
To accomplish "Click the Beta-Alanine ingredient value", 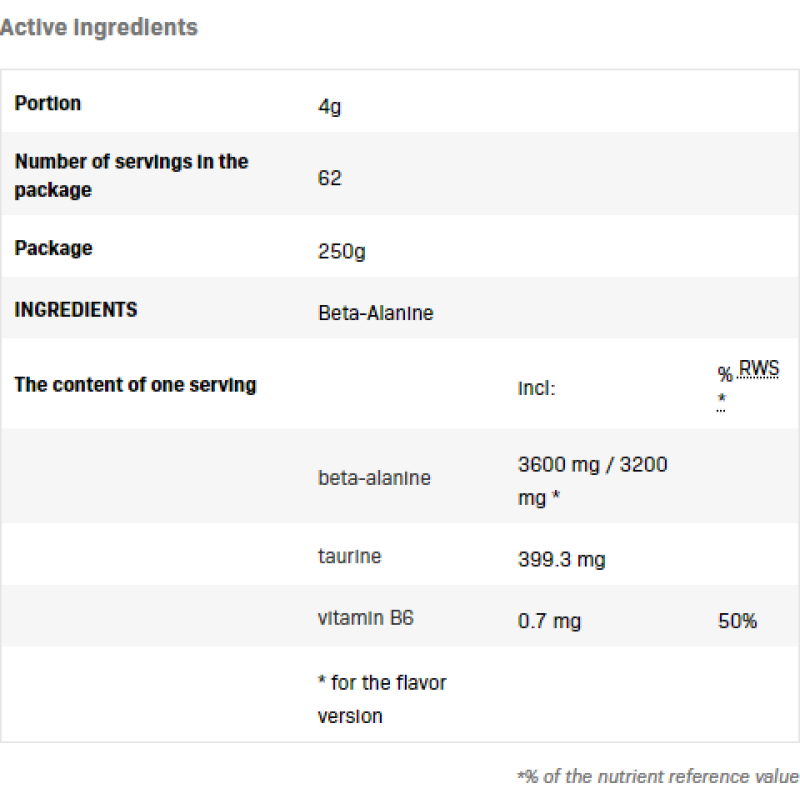I will click(375, 312).
